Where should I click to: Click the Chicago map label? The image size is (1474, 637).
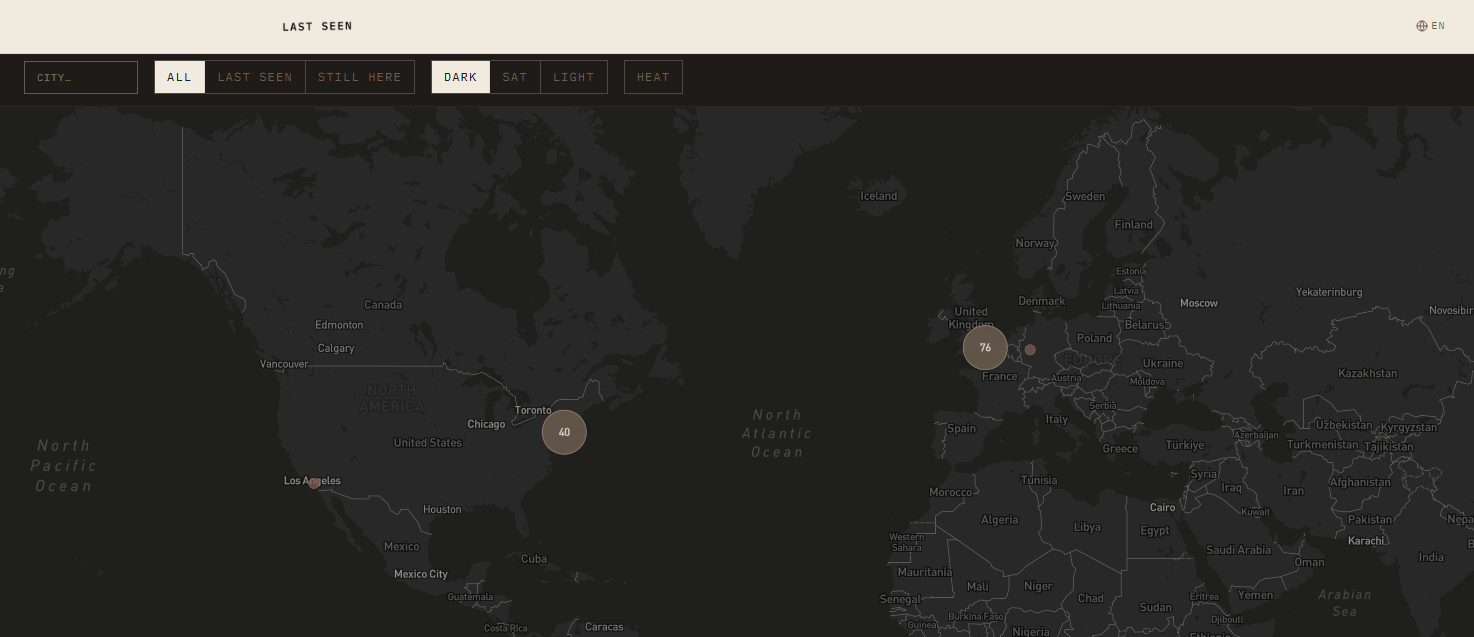486,424
